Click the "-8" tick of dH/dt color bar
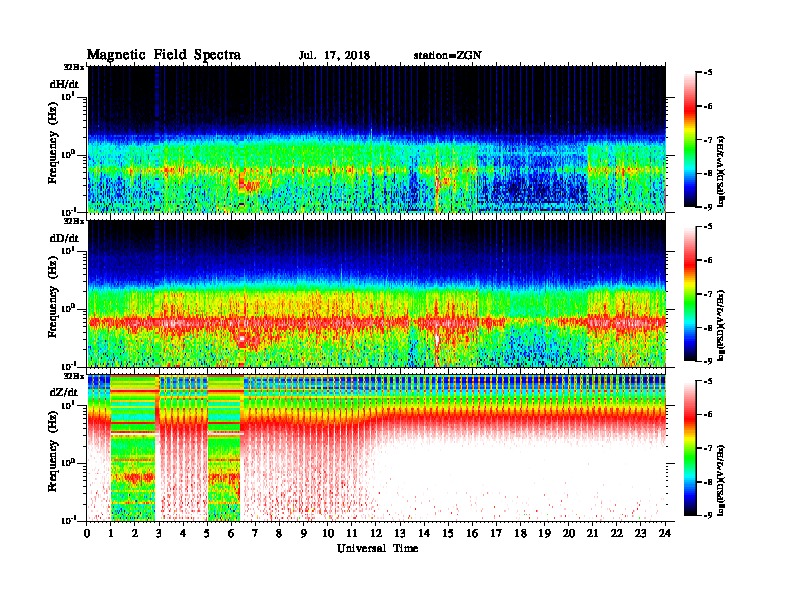Screen dimensions: 792x612 click(708, 173)
